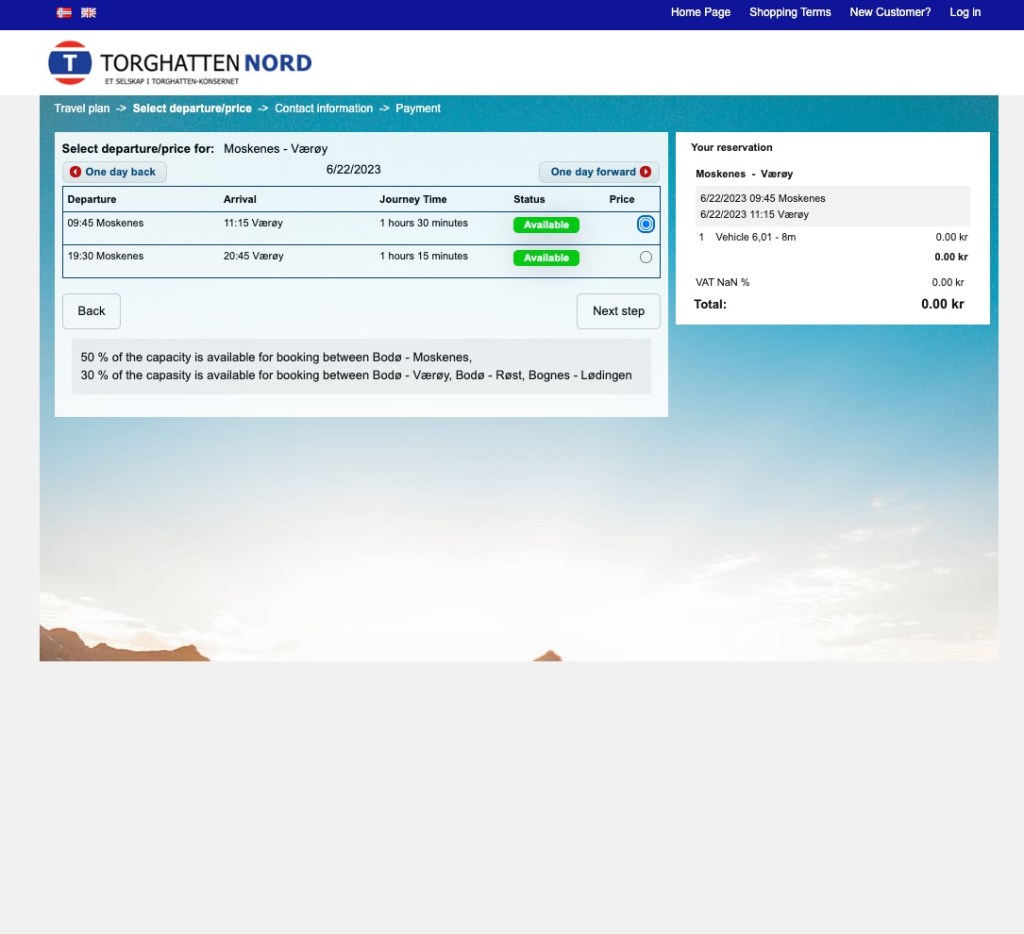The width and height of the screenshot is (1024, 934).
Task: Click the 19:30 Moskenes departure row
Action: pos(300,258)
